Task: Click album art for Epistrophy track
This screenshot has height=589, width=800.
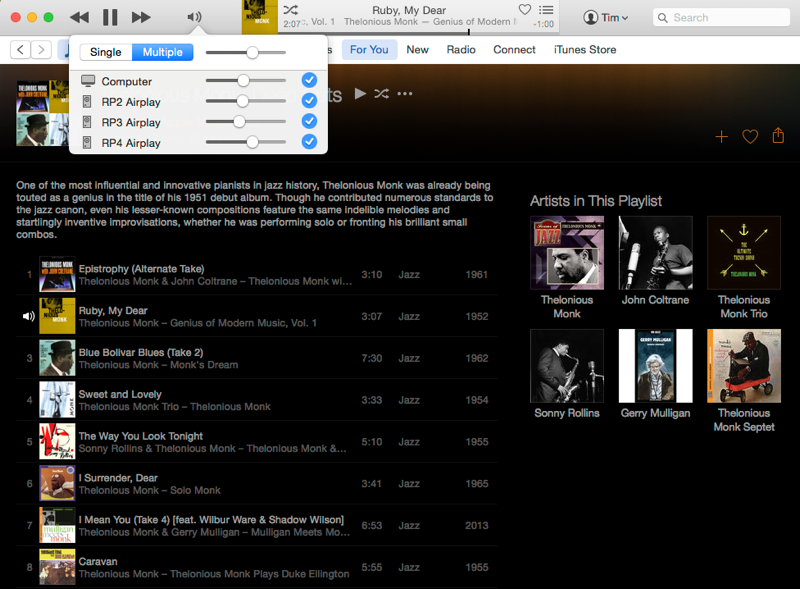Action: point(57,274)
